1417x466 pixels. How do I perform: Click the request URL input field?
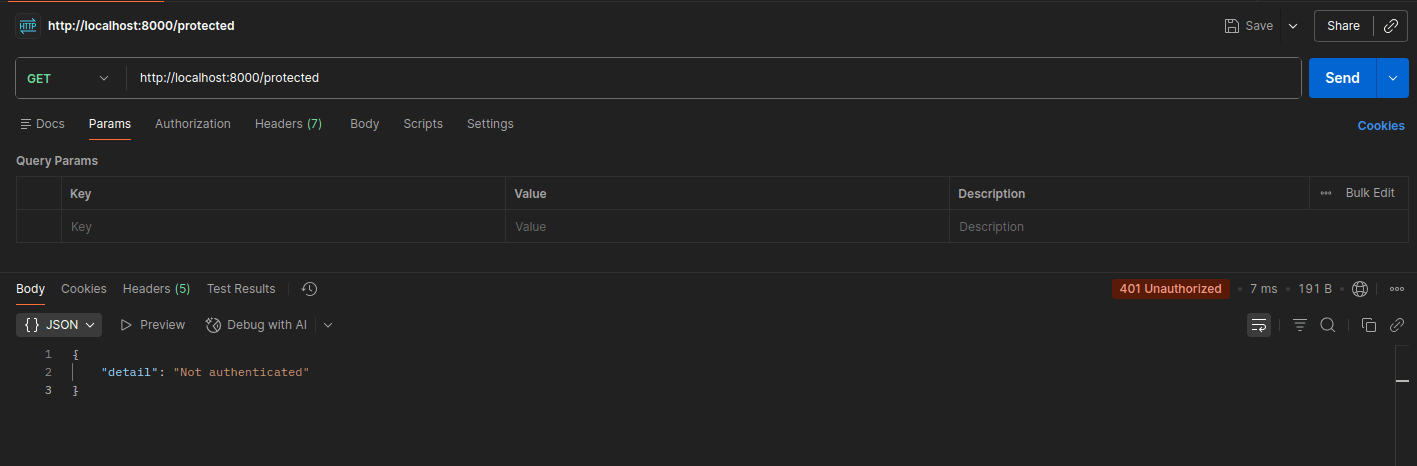tap(713, 78)
